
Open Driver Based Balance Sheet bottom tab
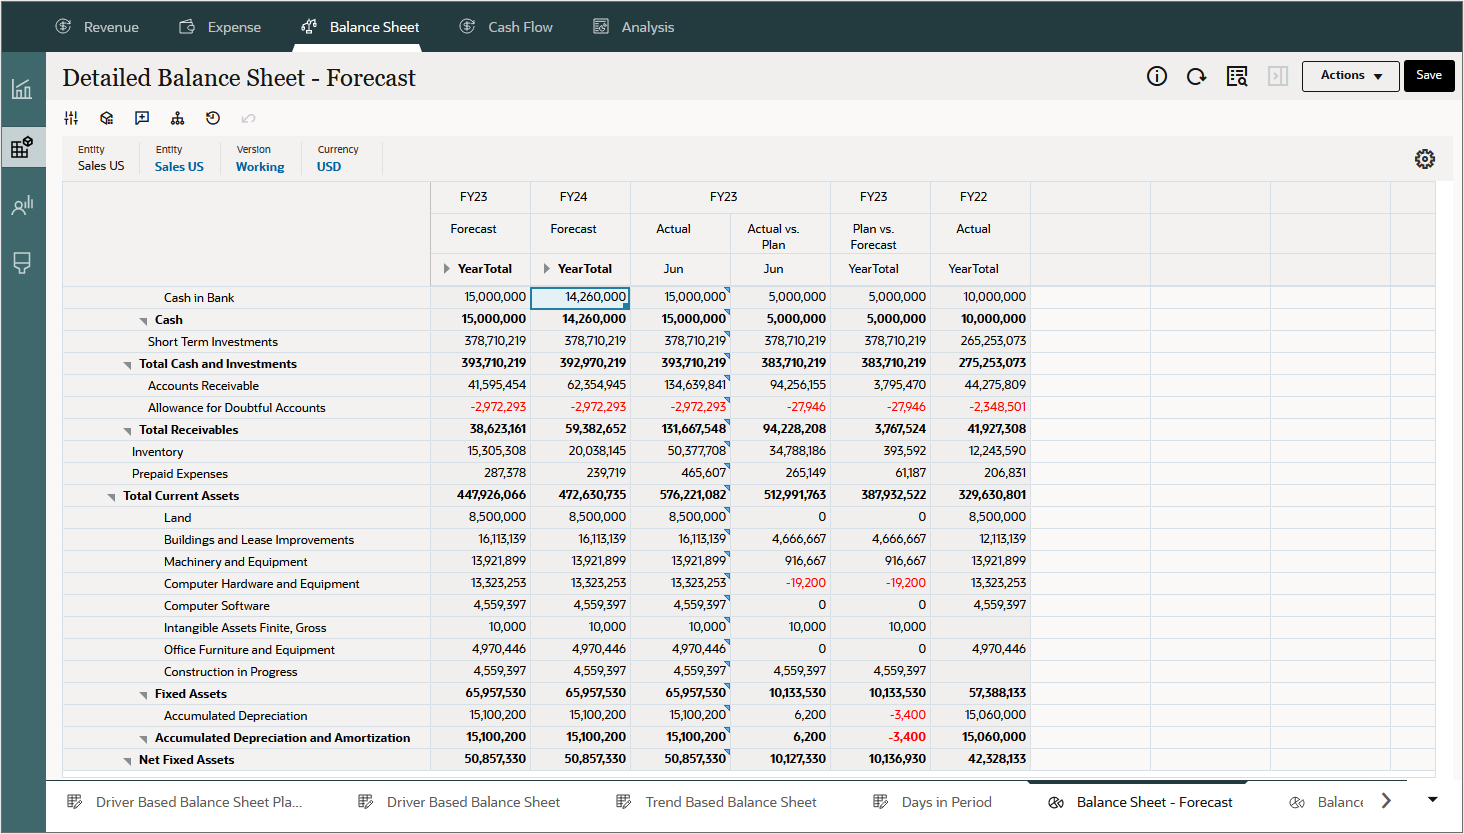[x=460, y=802]
